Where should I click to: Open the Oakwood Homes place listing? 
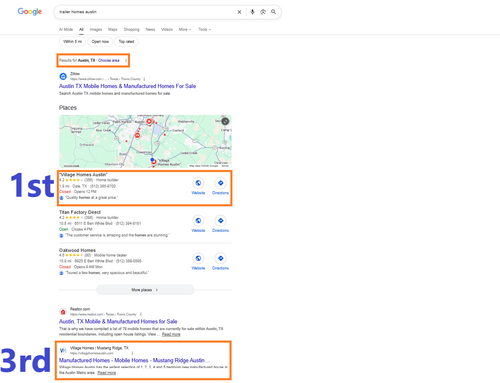pos(77,250)
